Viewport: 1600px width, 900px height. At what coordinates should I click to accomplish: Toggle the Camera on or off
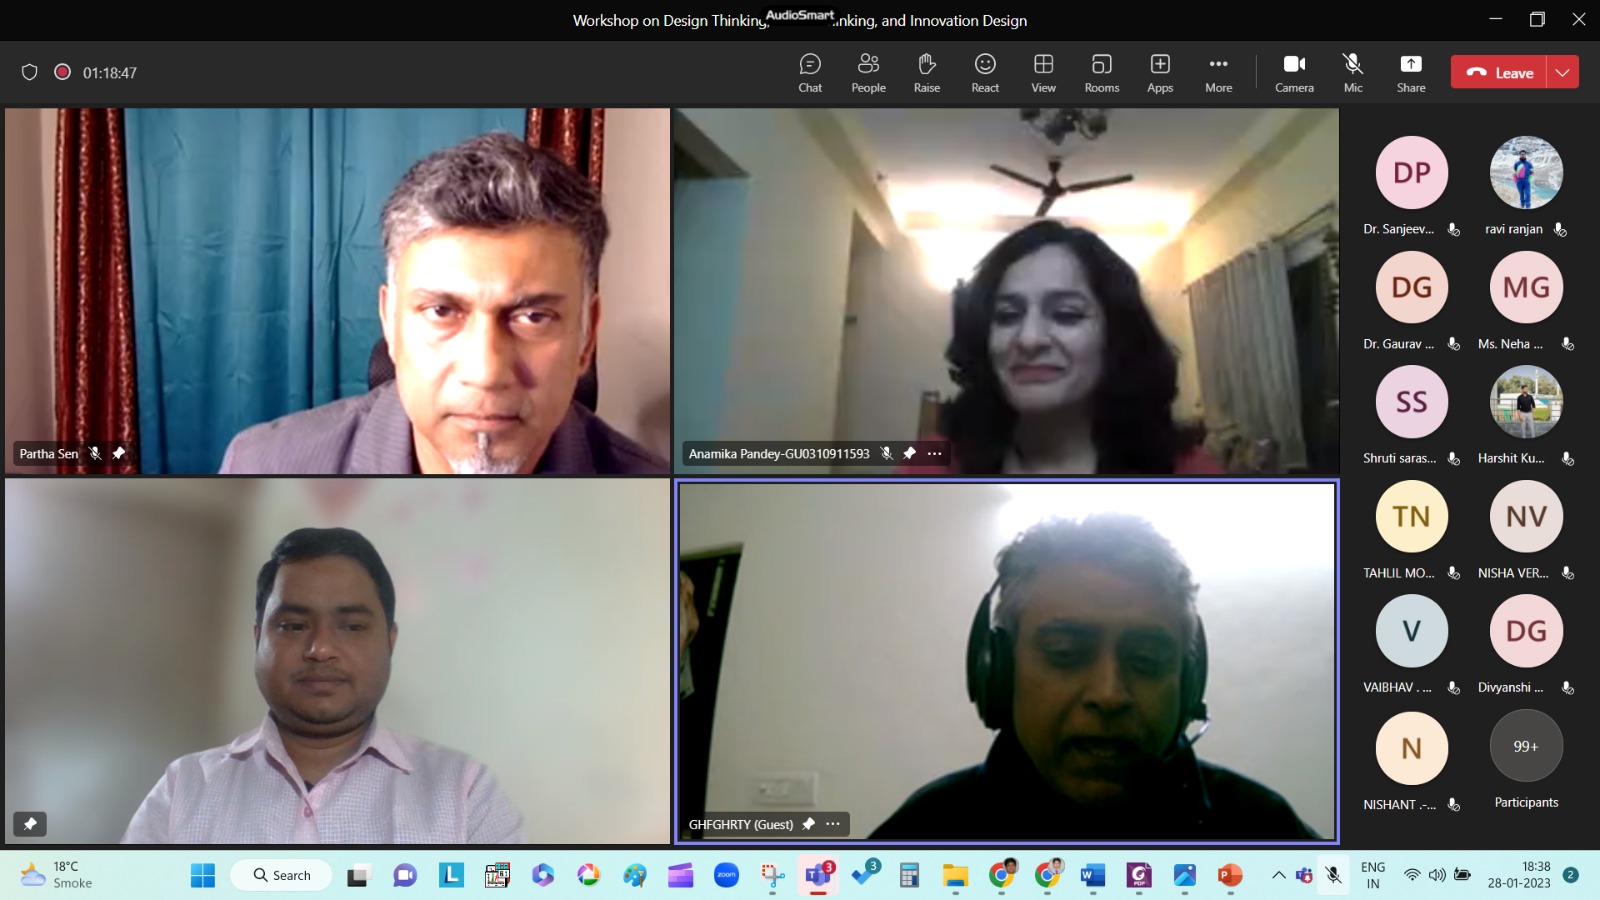point(1294,73)
